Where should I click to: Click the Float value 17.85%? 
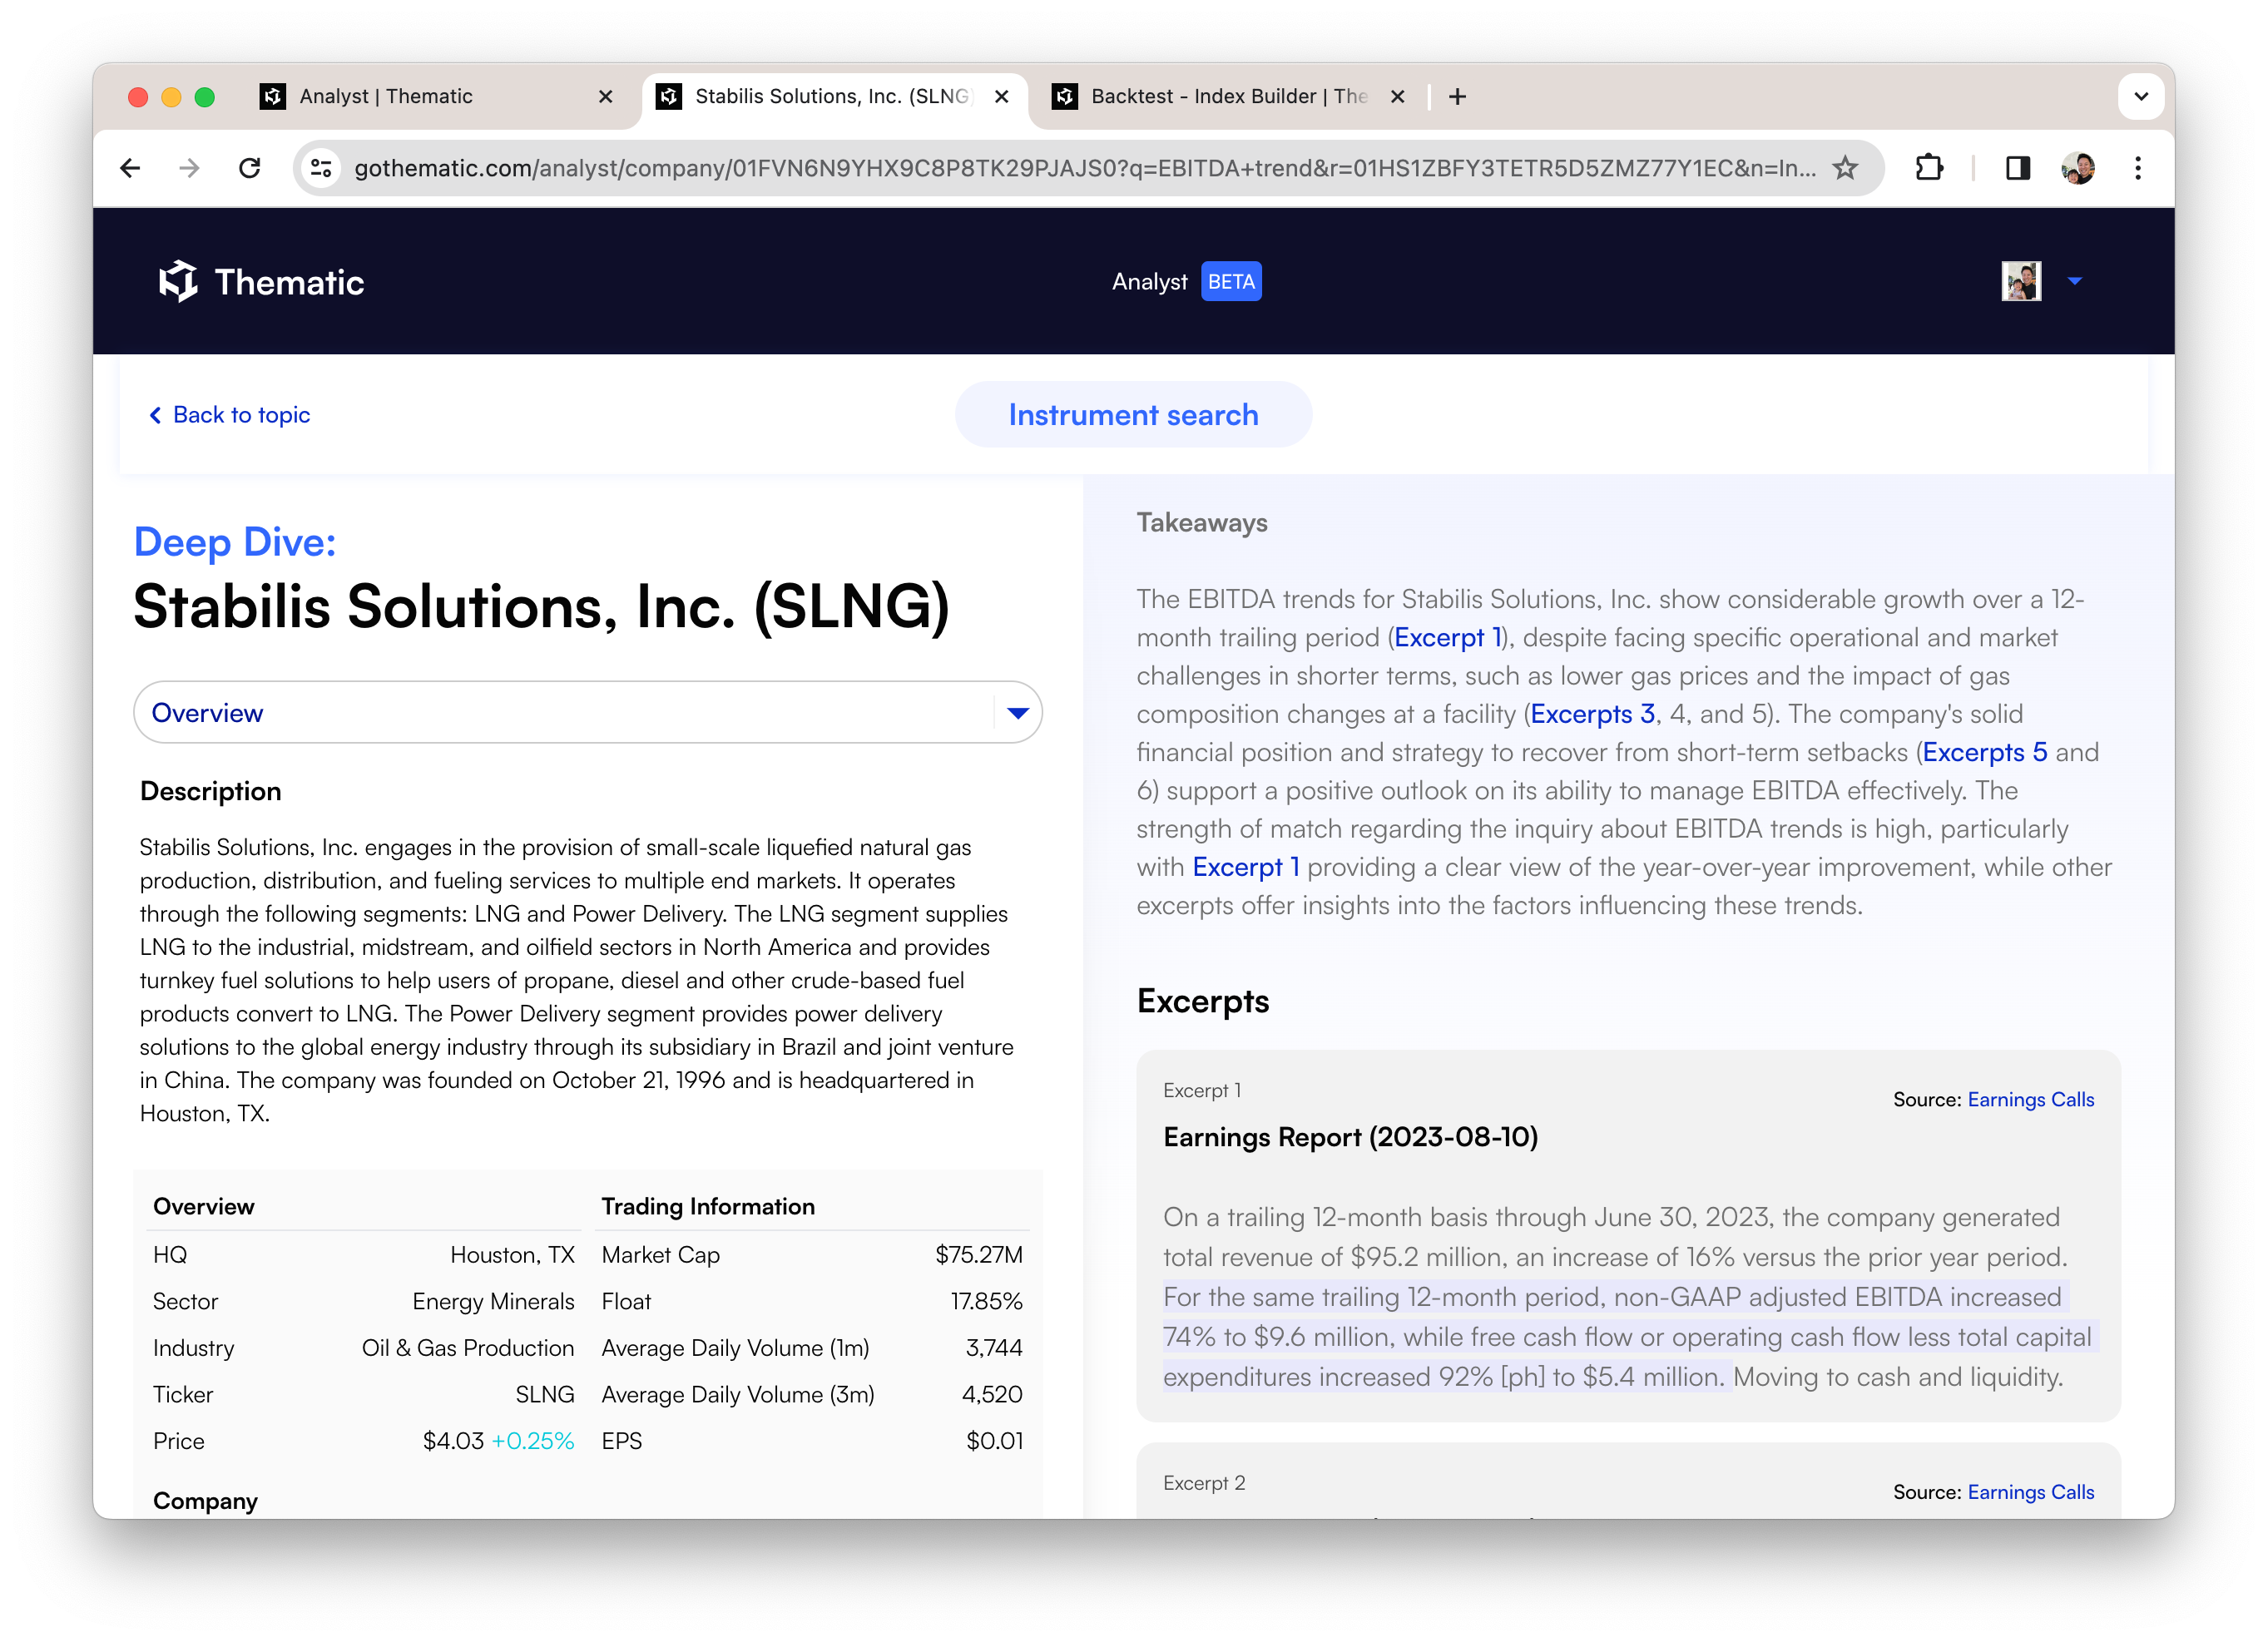(986, 1301)
